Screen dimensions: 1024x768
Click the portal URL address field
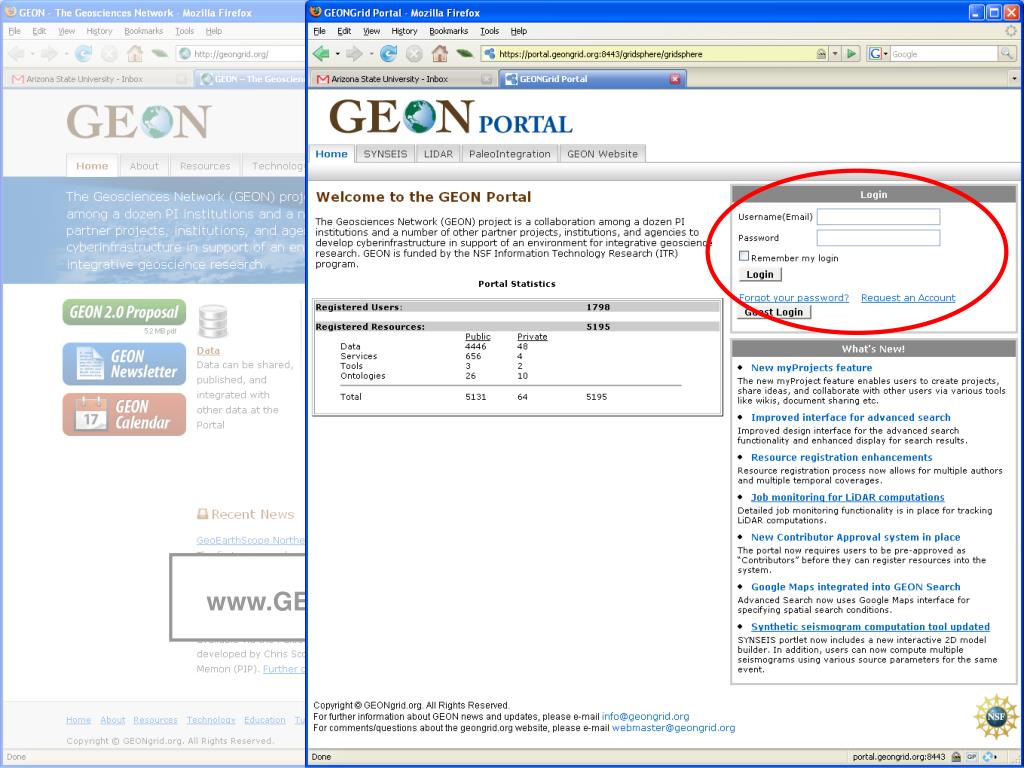tap(655, 54)
